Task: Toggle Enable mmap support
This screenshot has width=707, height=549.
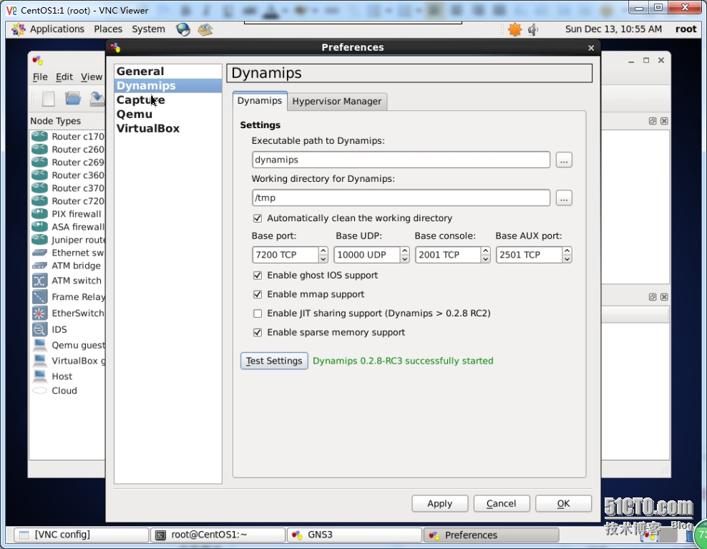Action: click(257, 294)
